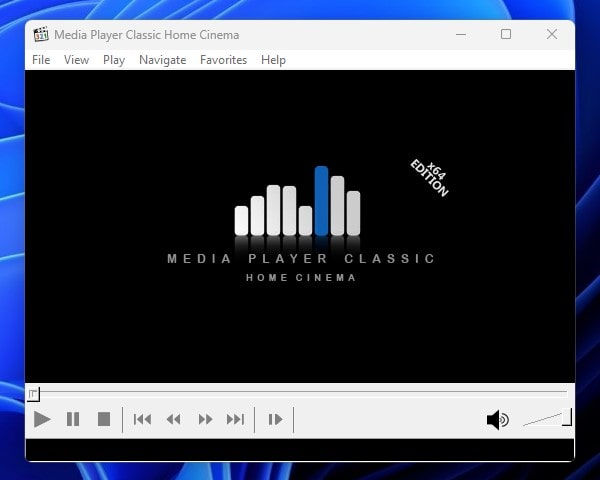Open the Favorites menu
Image resolution: width=600 pixels, height=480 pixels.
coord(223,60)
